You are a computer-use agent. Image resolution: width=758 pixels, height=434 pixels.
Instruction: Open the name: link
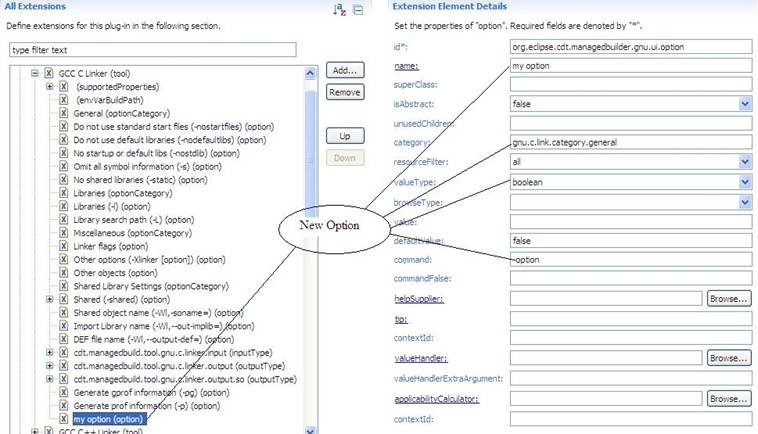coord(407,66)
